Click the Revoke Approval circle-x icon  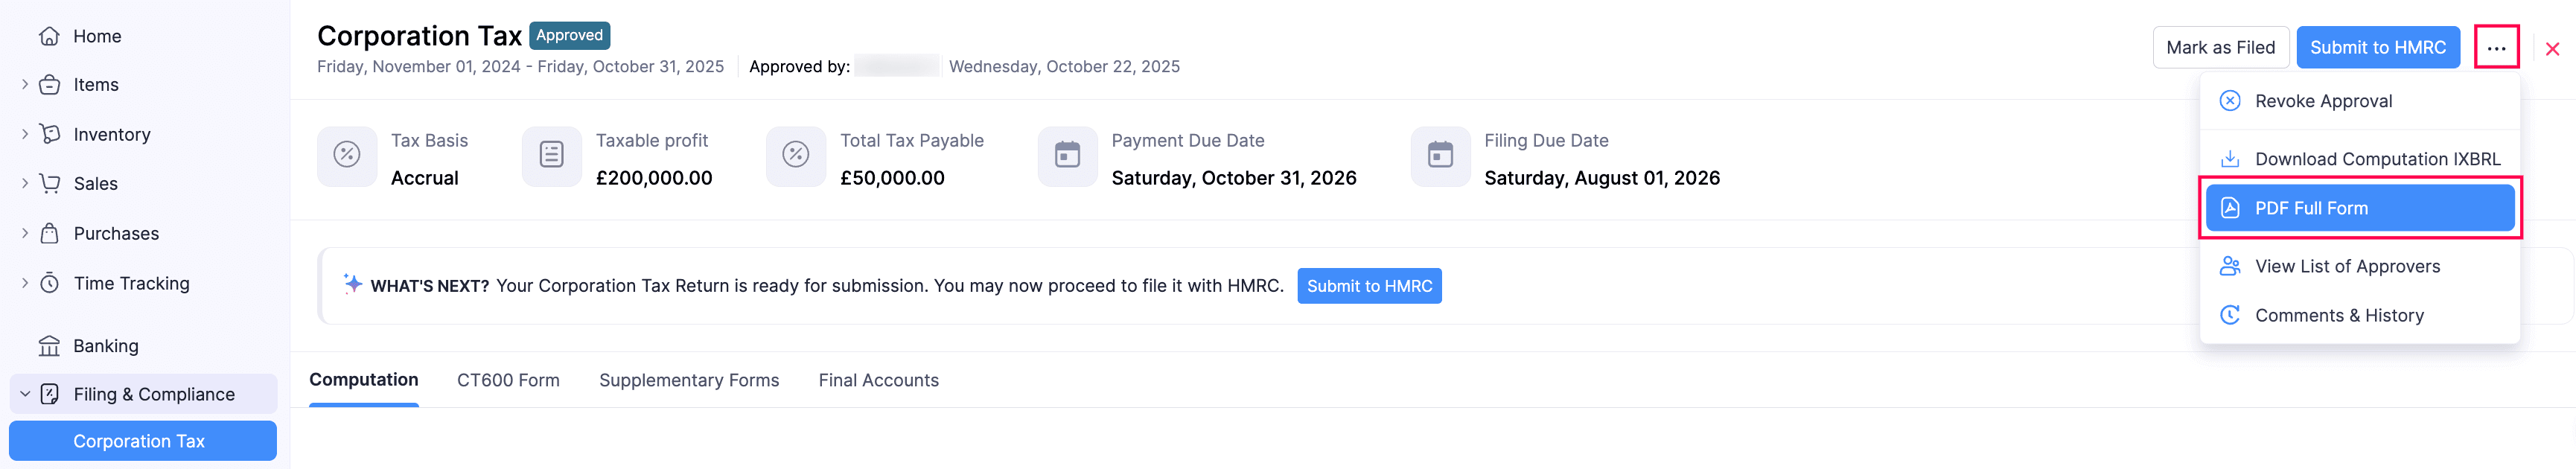2229,101
